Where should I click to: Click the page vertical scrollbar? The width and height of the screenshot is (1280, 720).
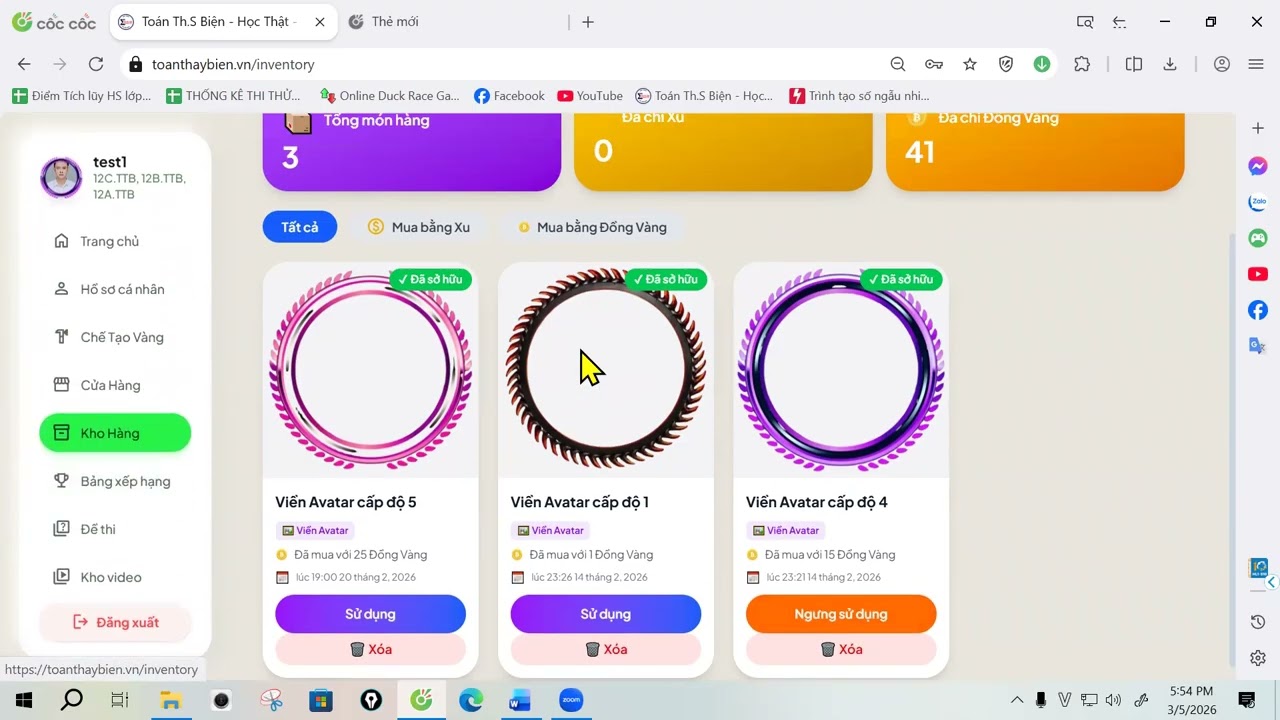point(1232,448)
